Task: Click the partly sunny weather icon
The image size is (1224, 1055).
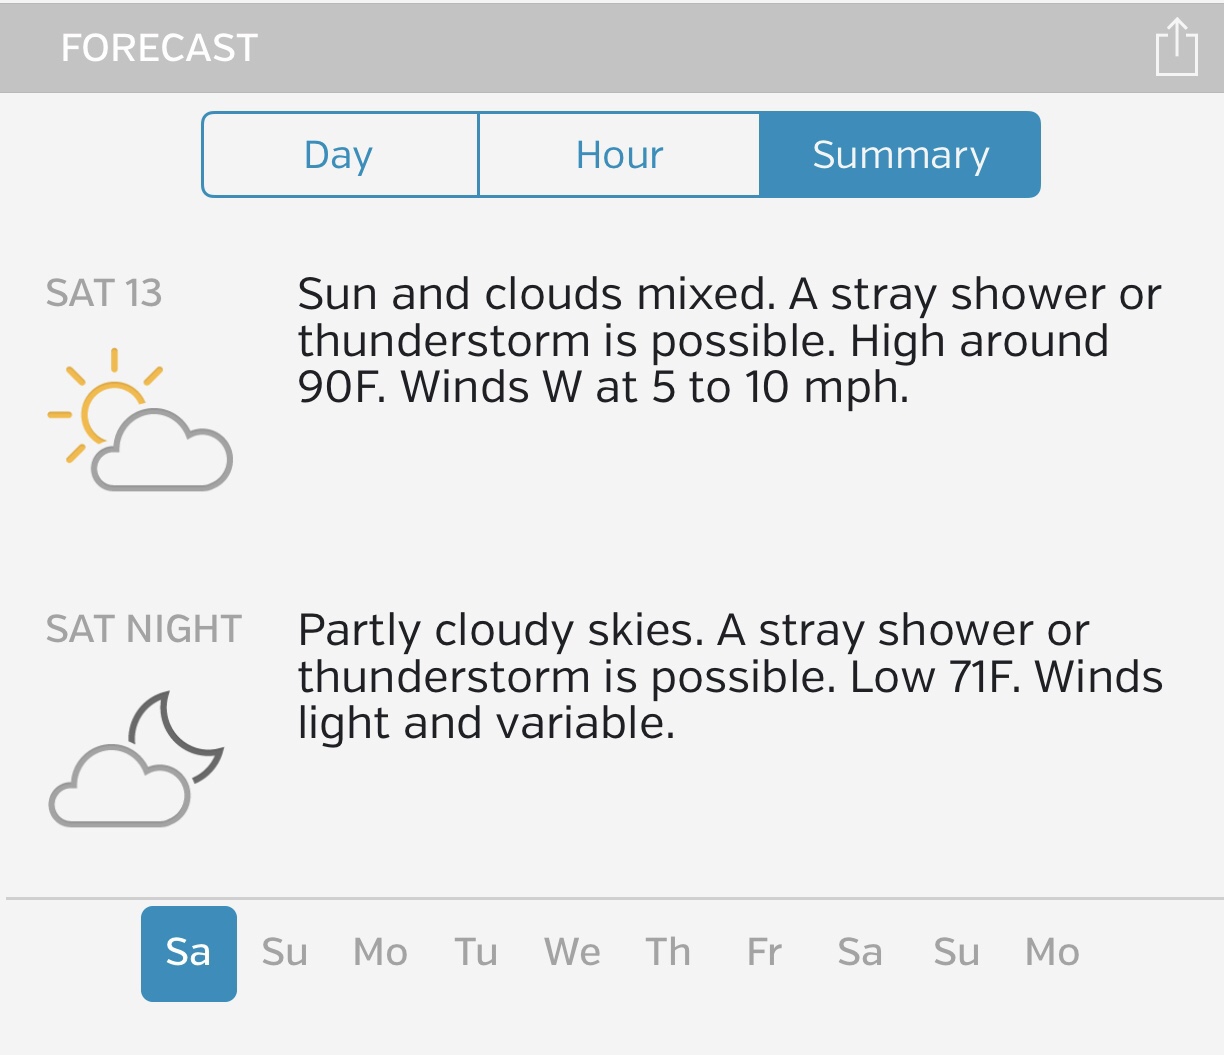Action: pos(140,420)
